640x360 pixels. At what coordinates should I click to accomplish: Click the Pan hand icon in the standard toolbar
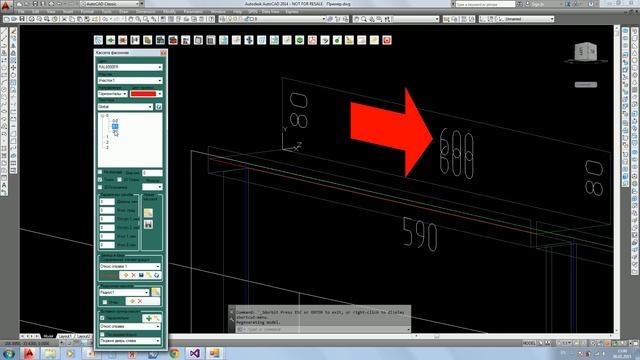pyautogui.click(x=130, y=19)
